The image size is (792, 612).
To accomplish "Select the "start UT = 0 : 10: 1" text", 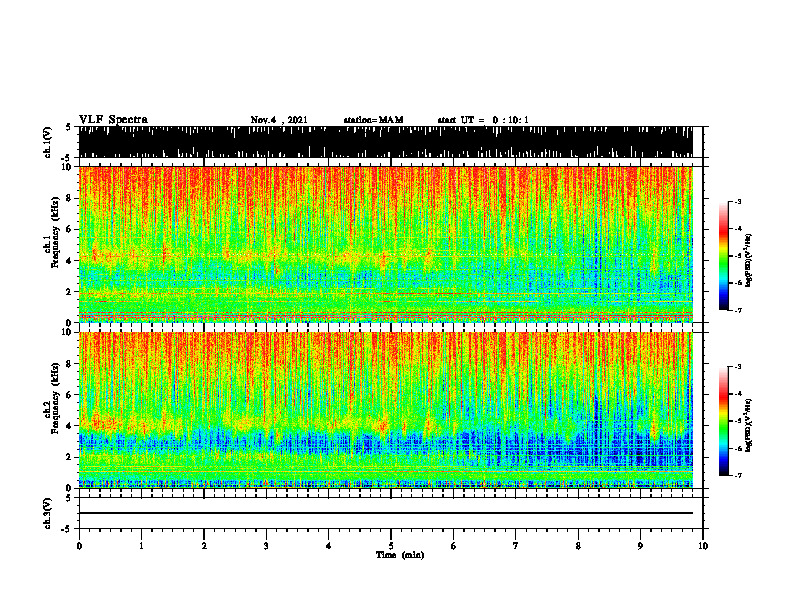I will pyautogui.click(x=483, y=120).
